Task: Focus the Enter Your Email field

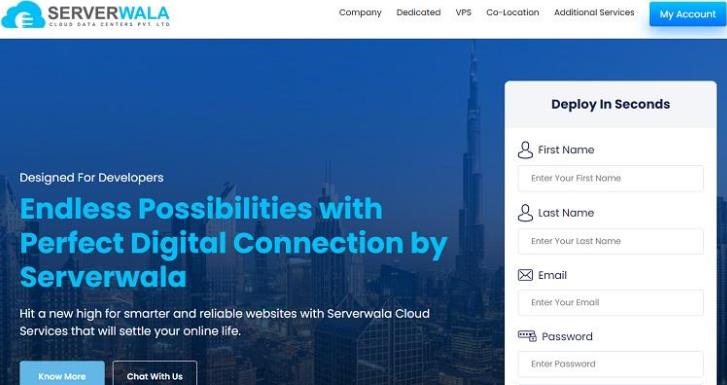Action: 611,302
